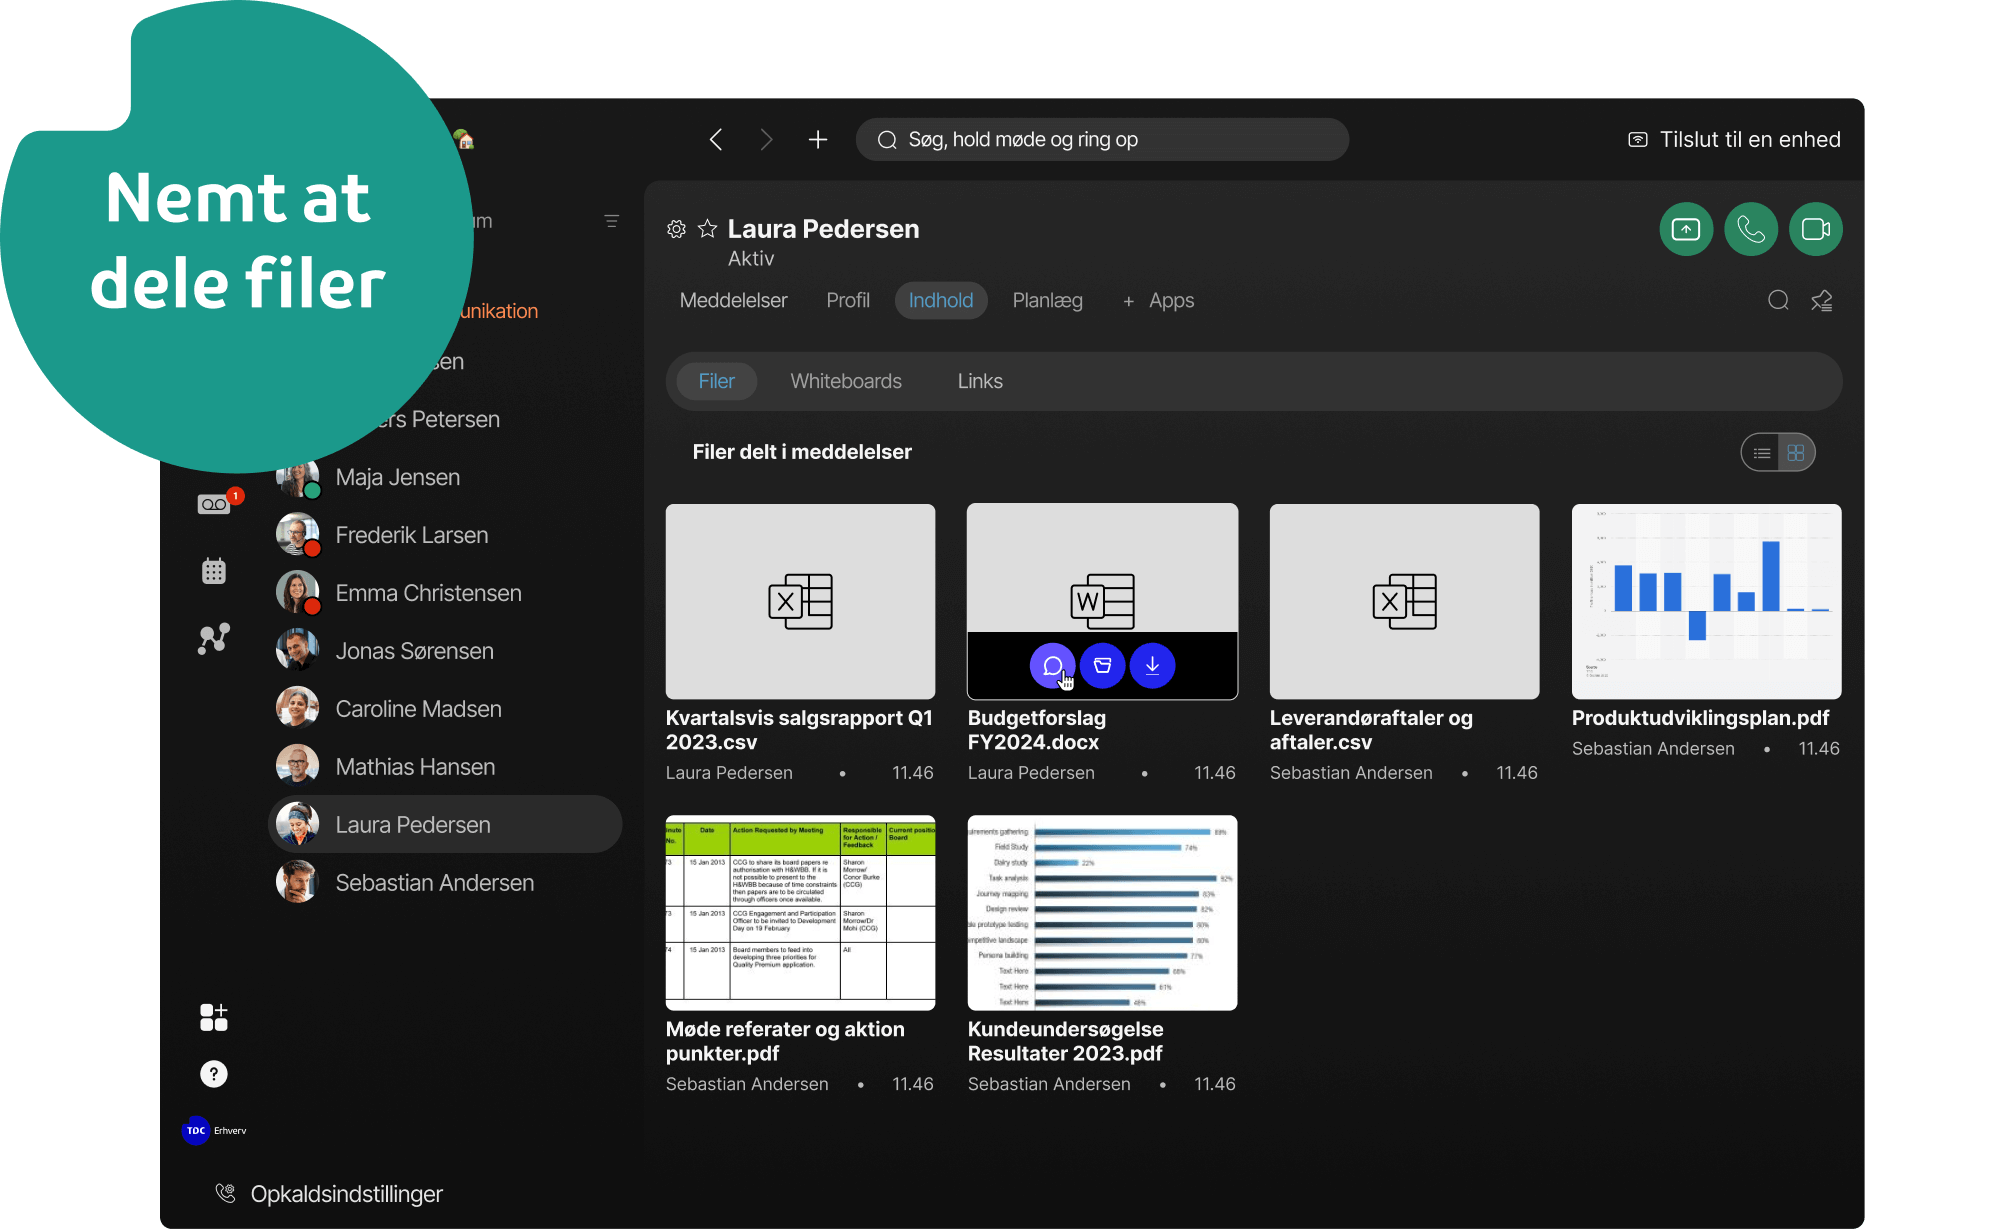Switch files to list view
The width and height of the screenshot is (2000, 1230).
1762,453
